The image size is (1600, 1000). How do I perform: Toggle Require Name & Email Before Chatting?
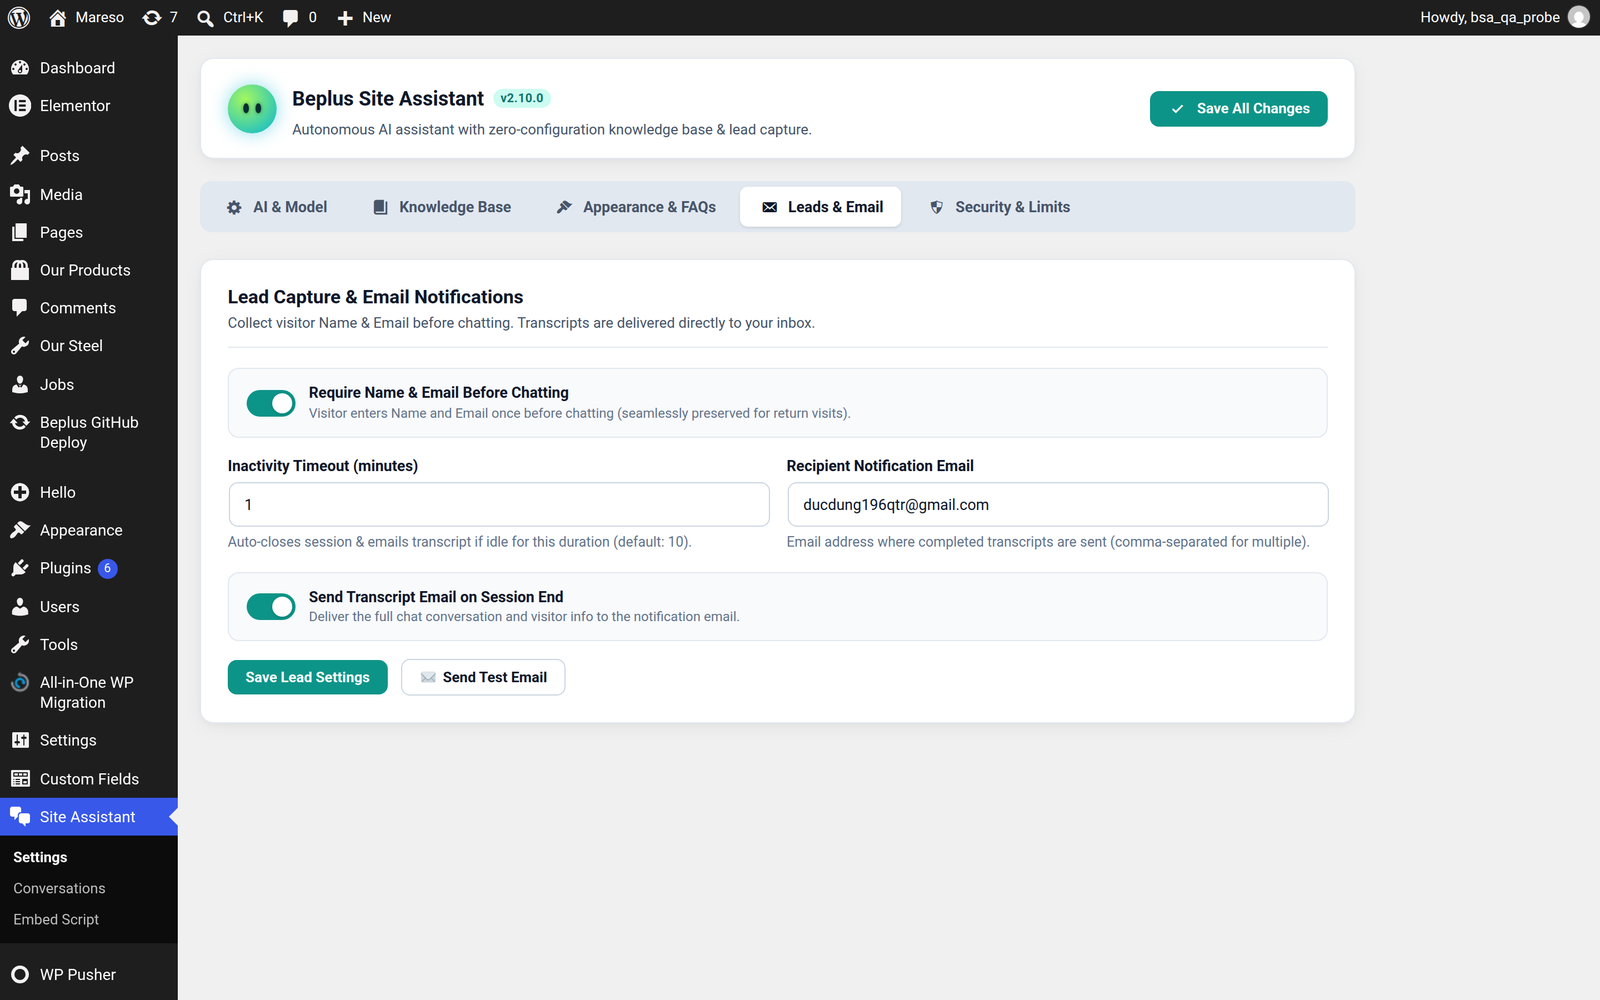coord(271,403)
